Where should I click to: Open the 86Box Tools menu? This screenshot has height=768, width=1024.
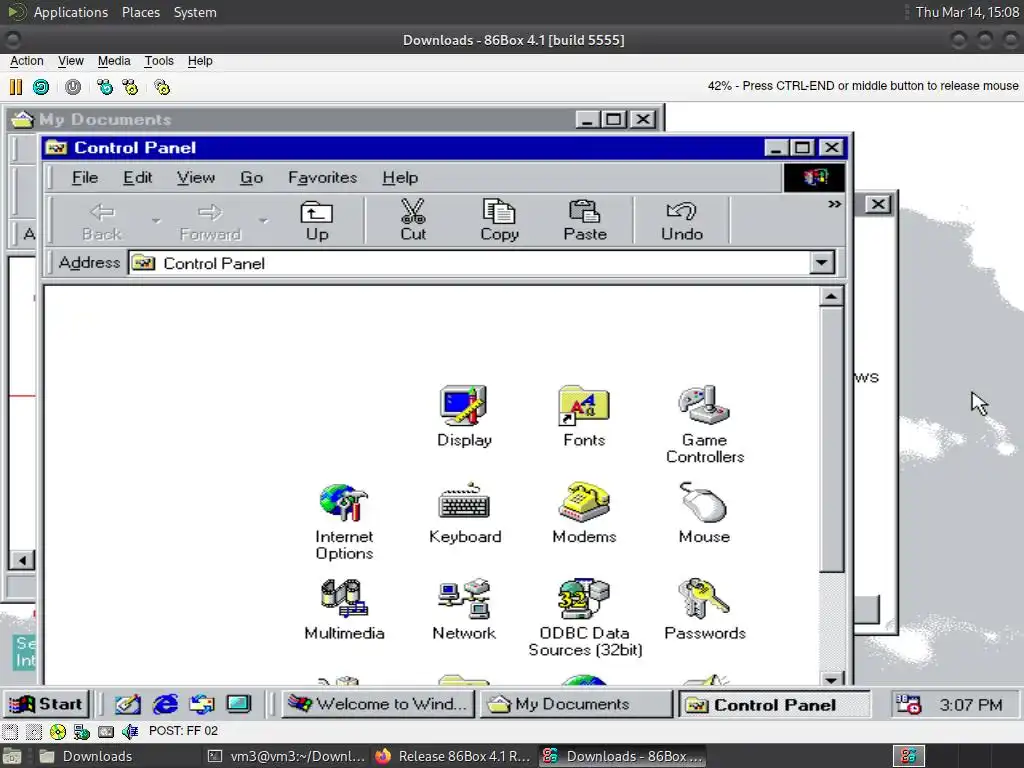[x=159, y=61]
